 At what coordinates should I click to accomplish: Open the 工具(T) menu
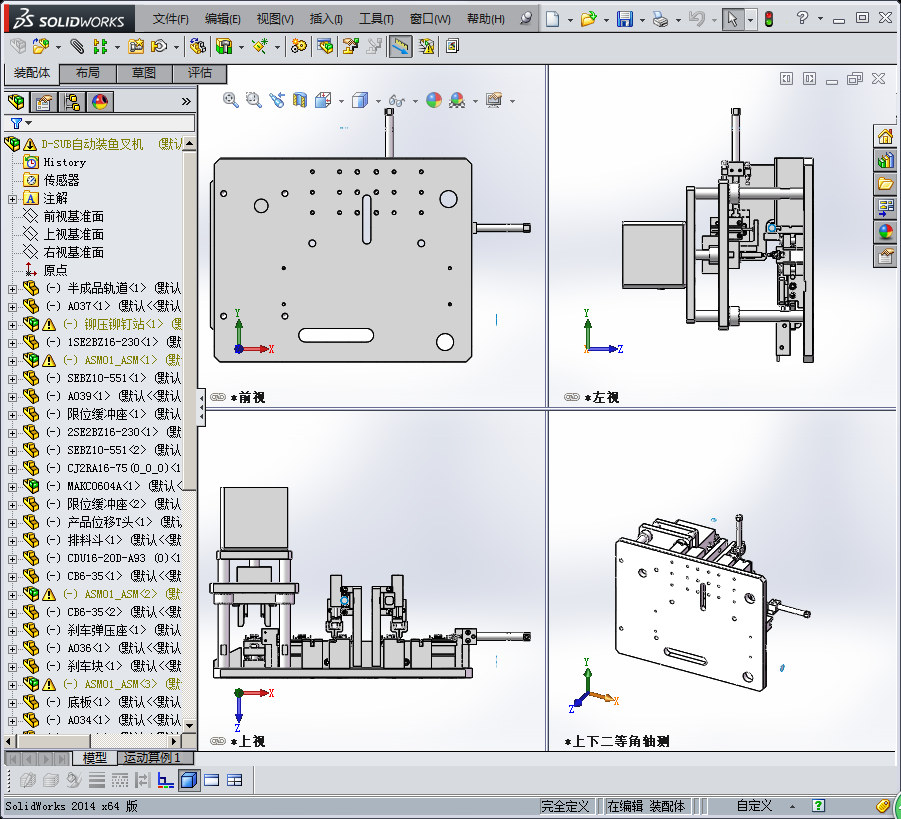(376, 19)
